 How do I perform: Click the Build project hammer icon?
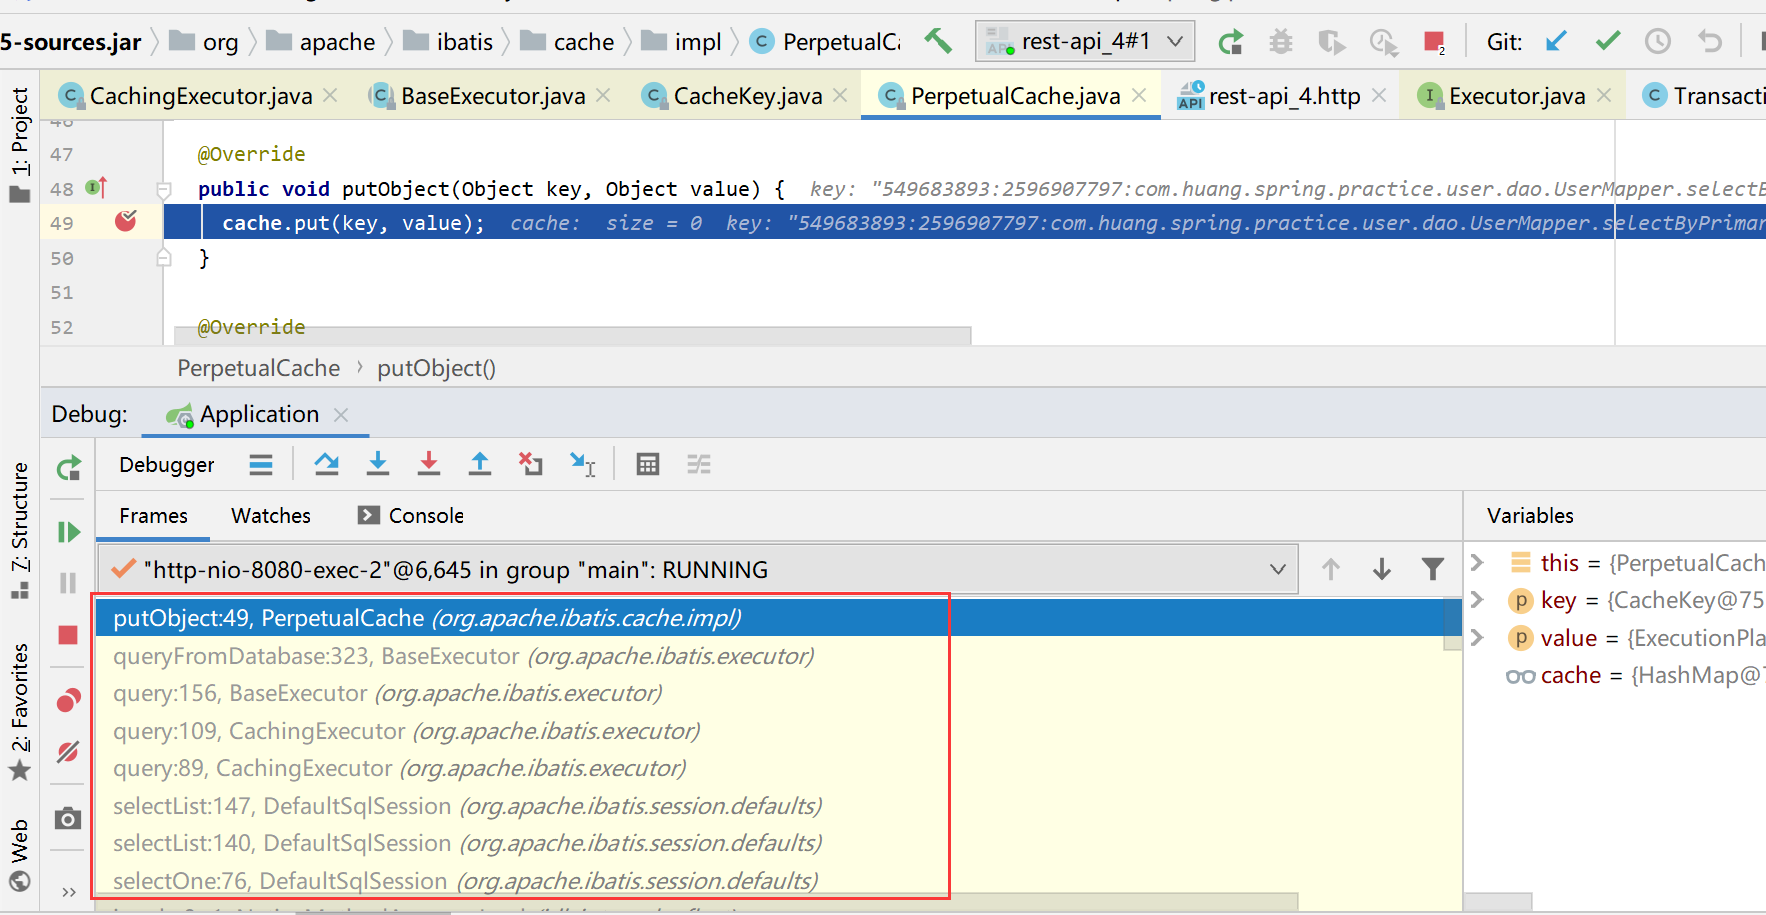pyautogui.click(x=938, y=41)
